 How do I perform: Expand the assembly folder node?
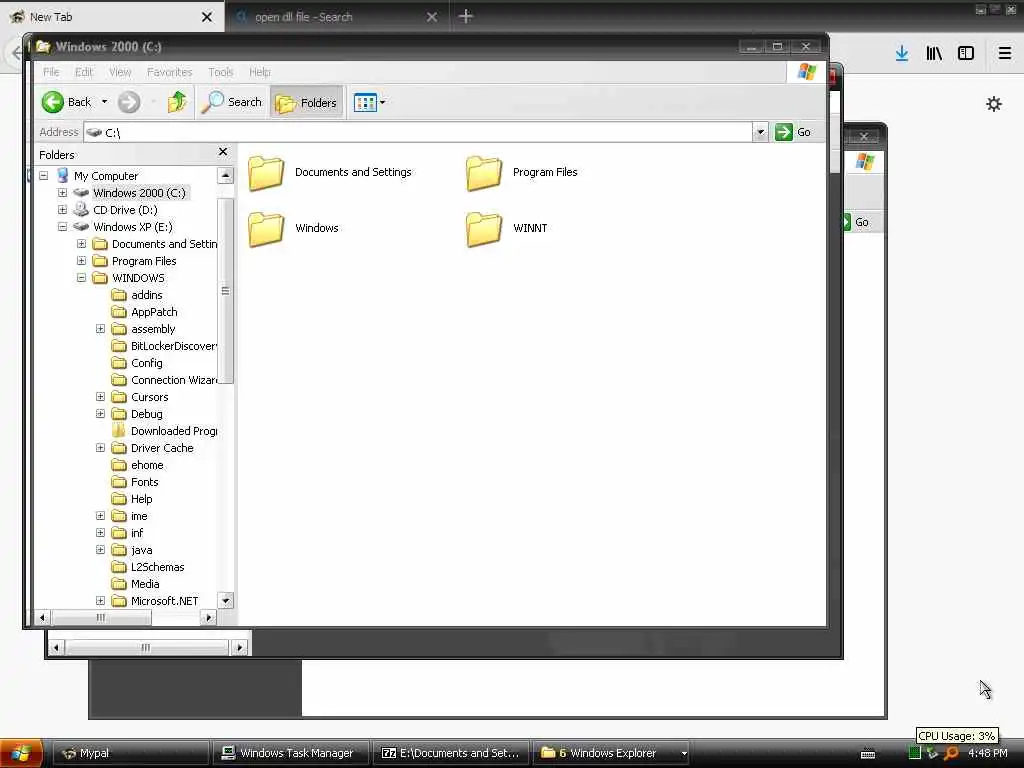[101, 328]
